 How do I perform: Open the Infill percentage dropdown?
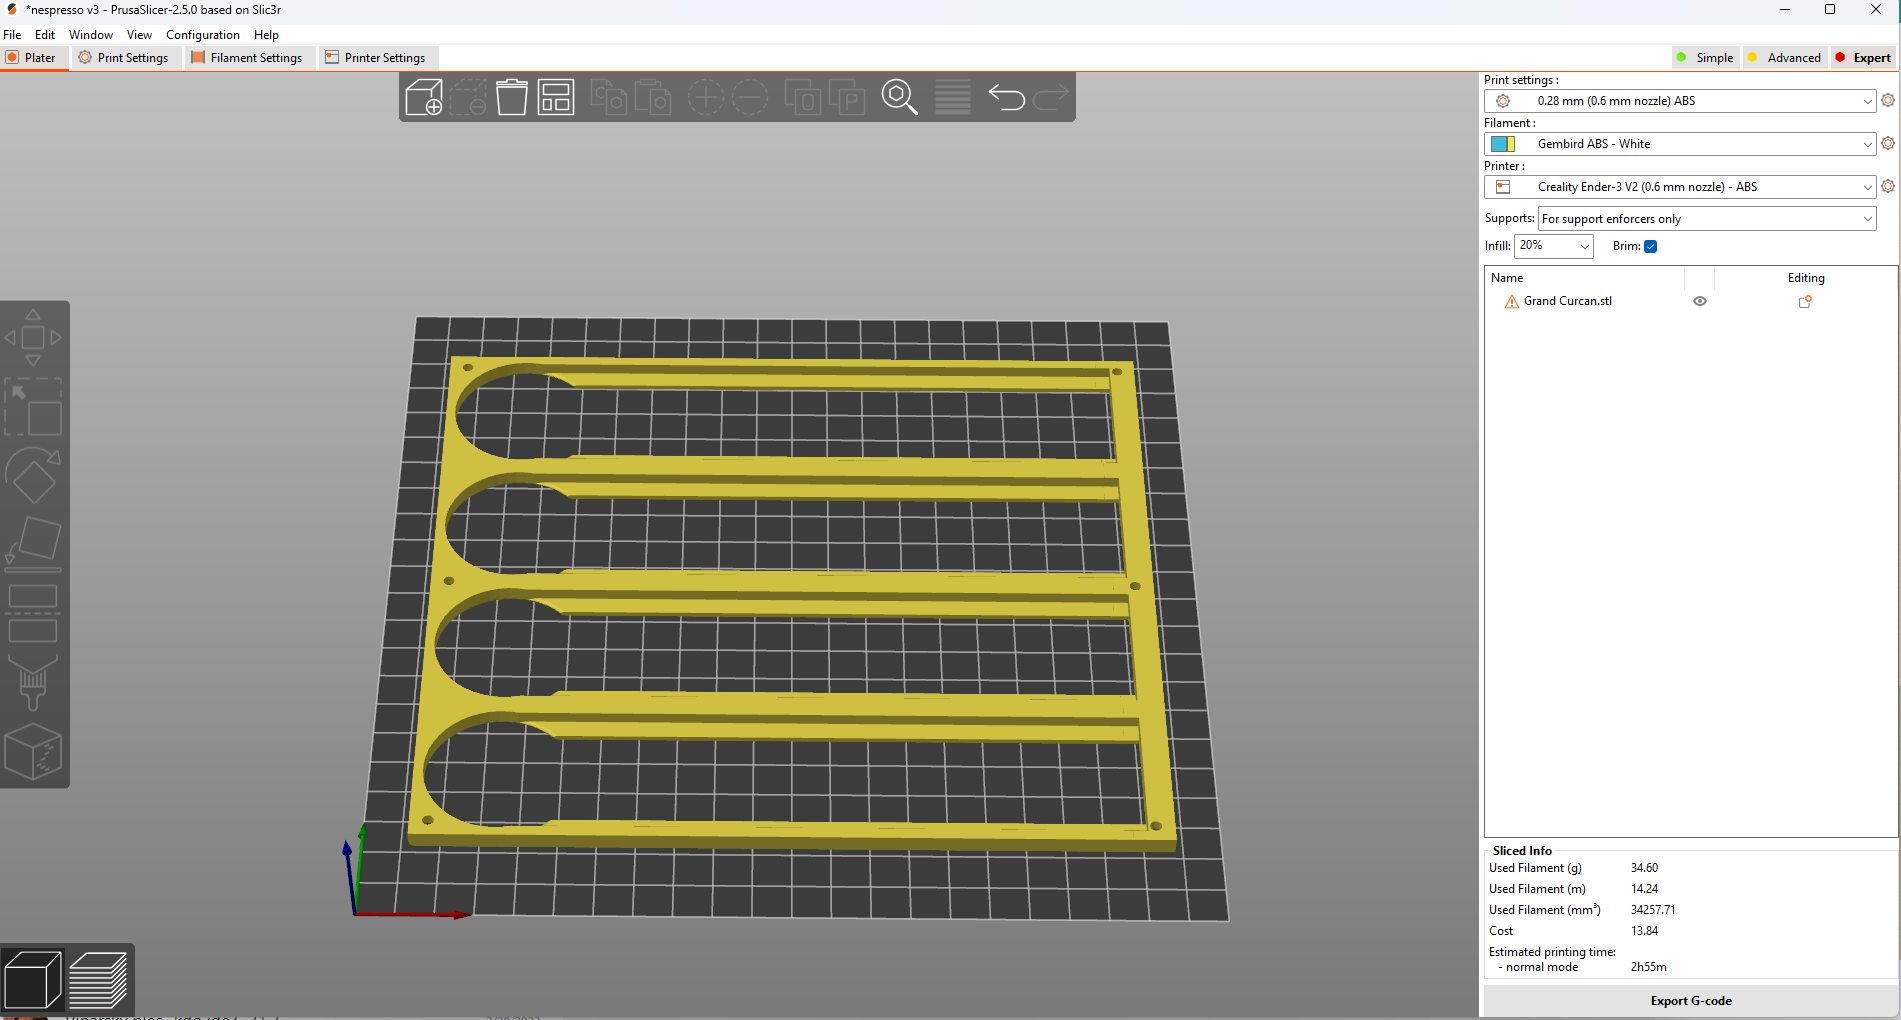point(1553,246)
